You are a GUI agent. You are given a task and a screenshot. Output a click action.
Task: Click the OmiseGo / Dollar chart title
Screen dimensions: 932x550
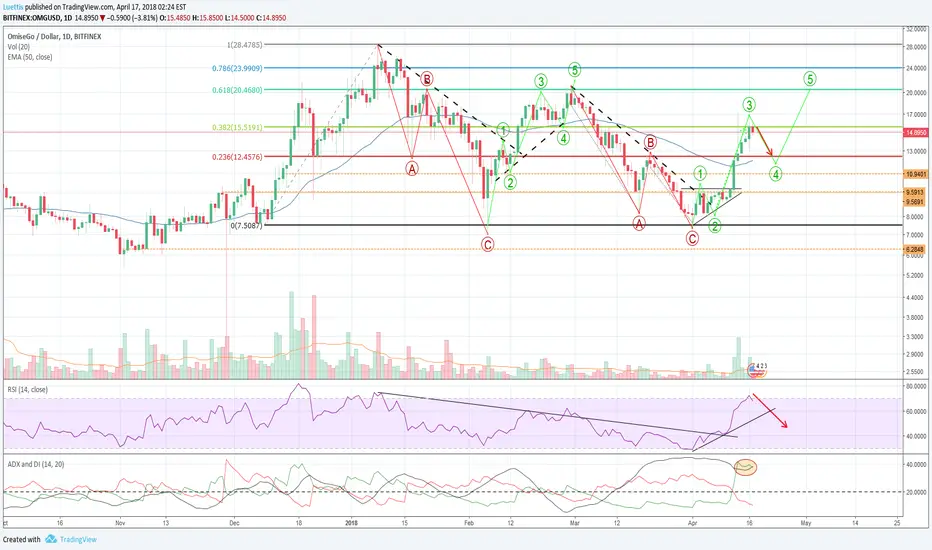pyautogui.click(x=55, y=36)
